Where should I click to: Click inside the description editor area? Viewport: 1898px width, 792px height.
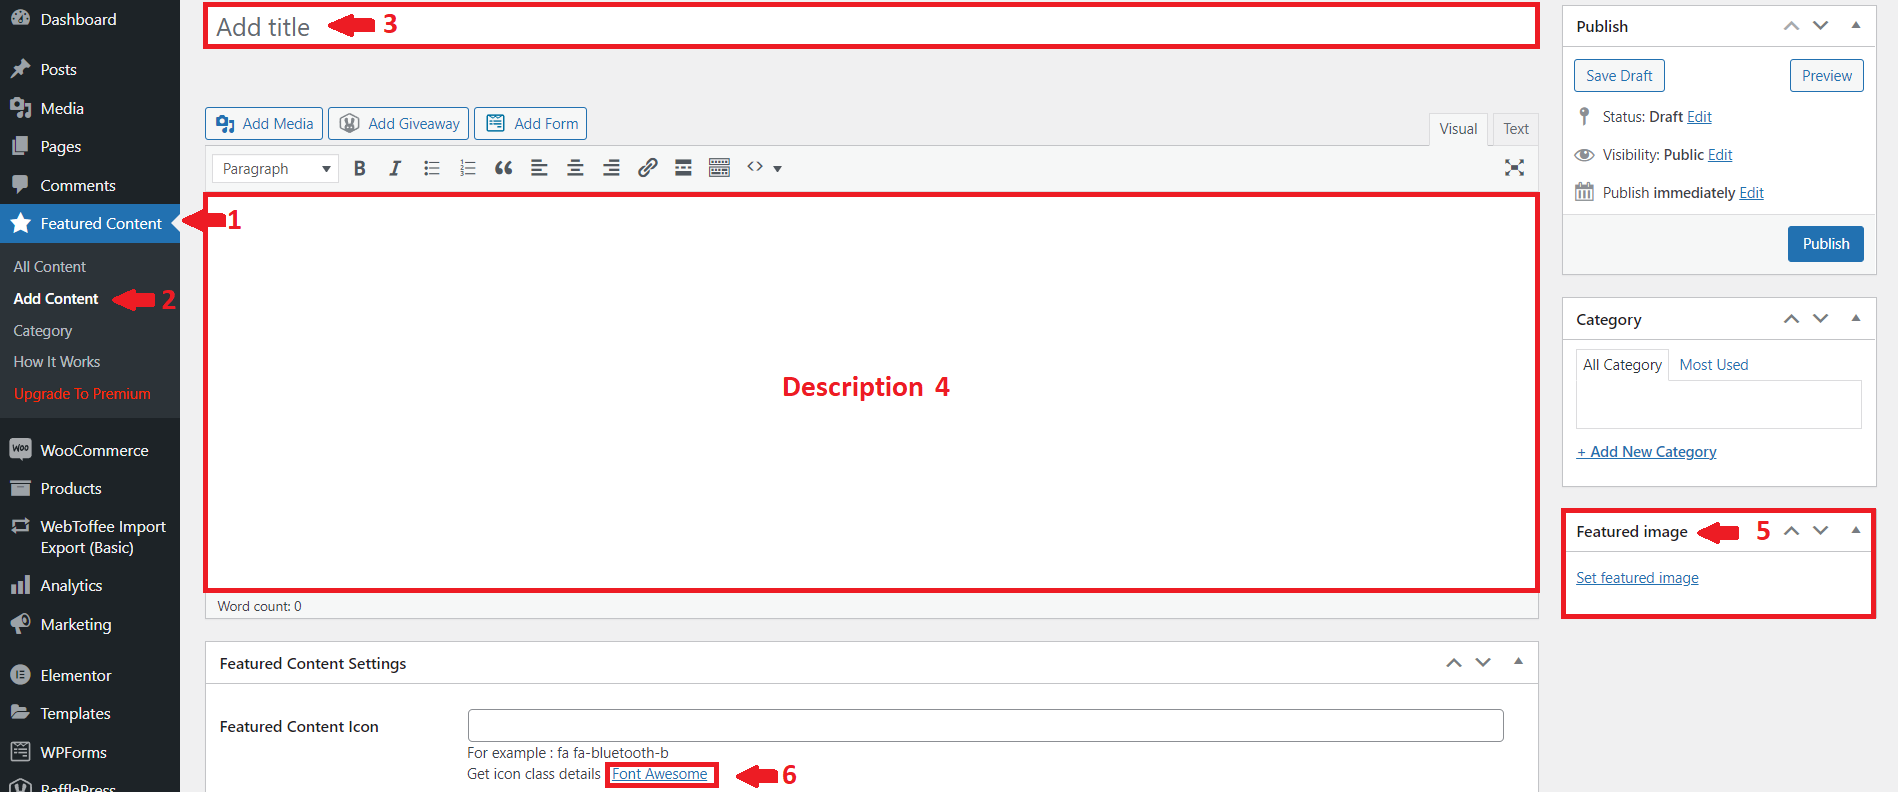click(x=871, y=392)
